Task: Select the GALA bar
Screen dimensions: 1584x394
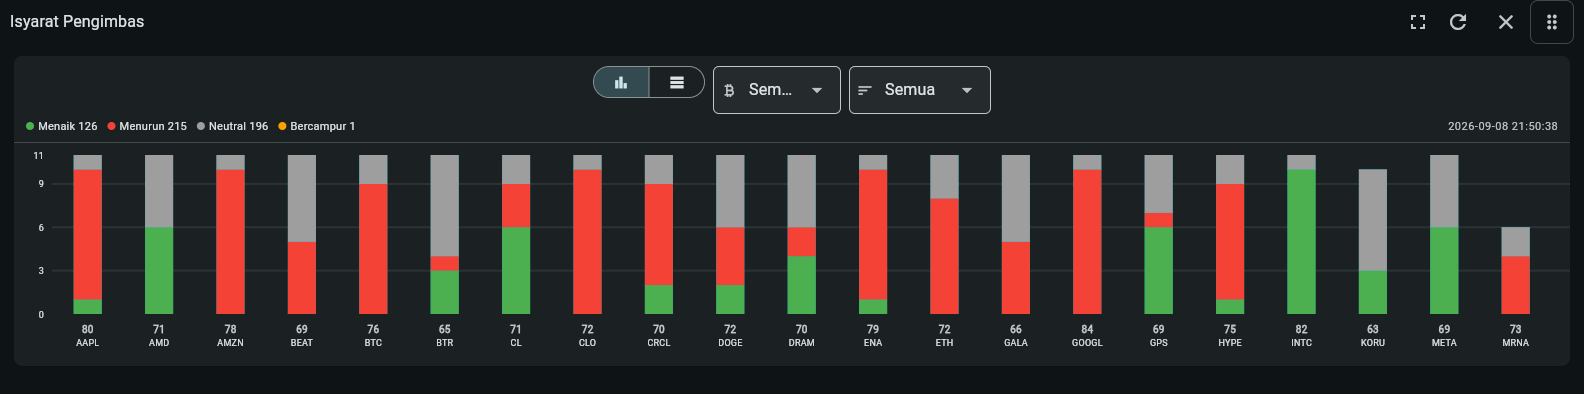Action: 1016,234
